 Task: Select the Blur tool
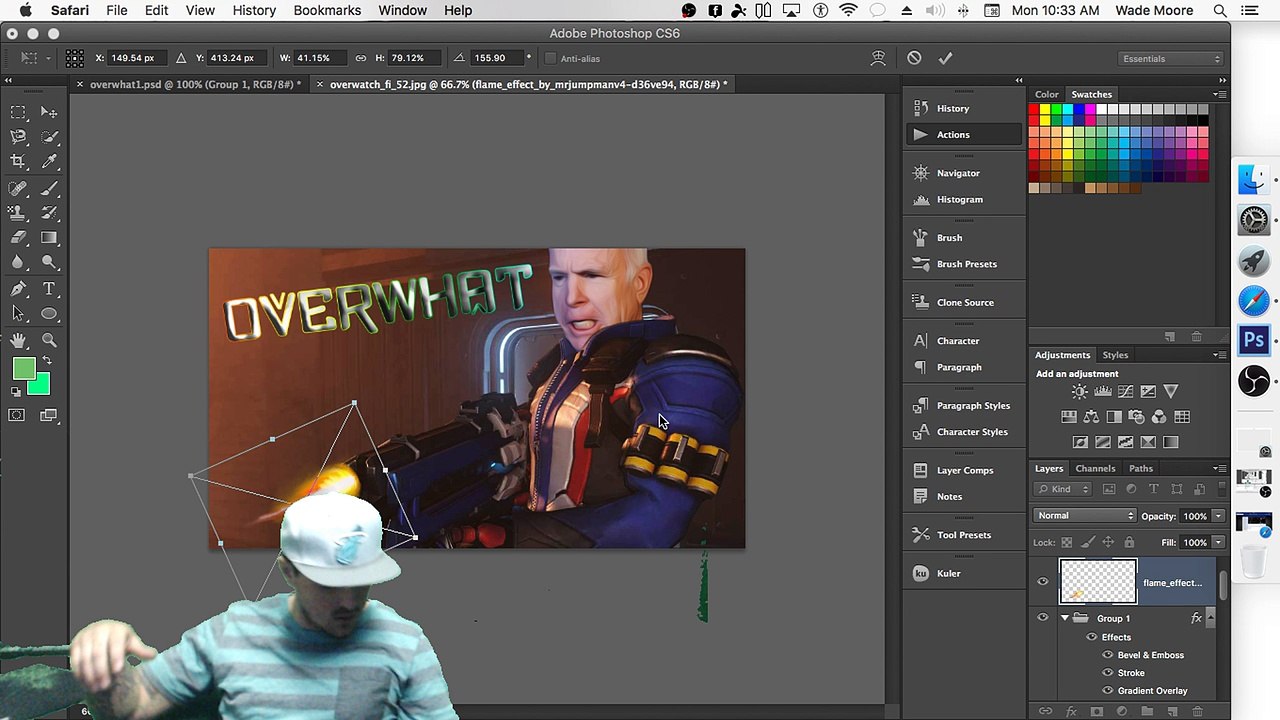[x=18, y=262]
